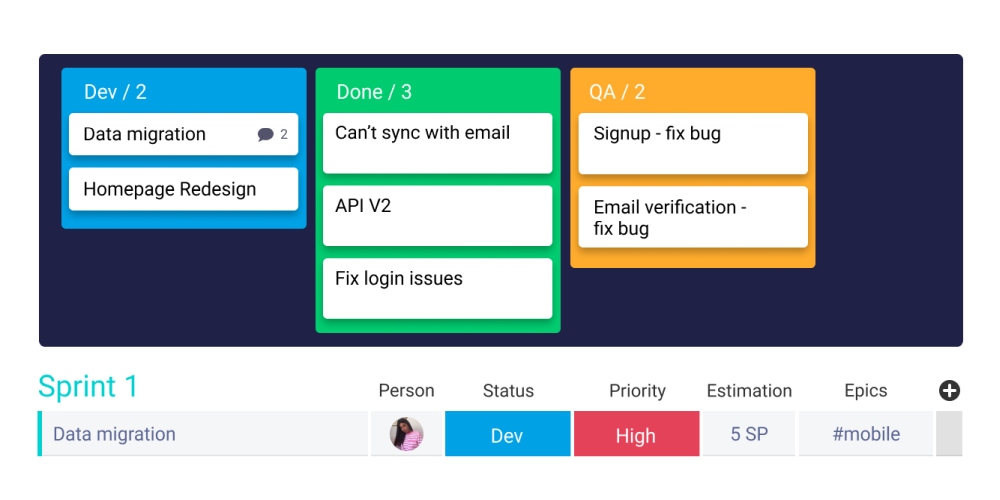The image size is (1000, 500).
Task: Open the Email verification - fix bug card
Action: (692, 217)
